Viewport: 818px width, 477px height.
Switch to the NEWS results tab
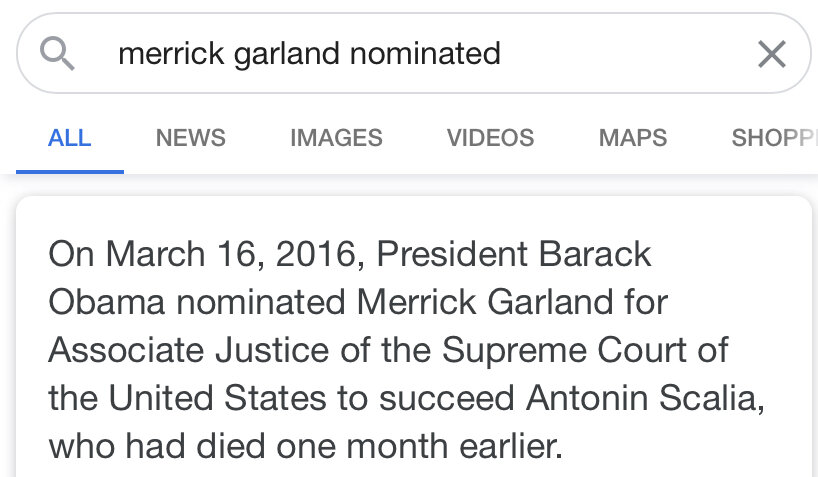(190, 138)
